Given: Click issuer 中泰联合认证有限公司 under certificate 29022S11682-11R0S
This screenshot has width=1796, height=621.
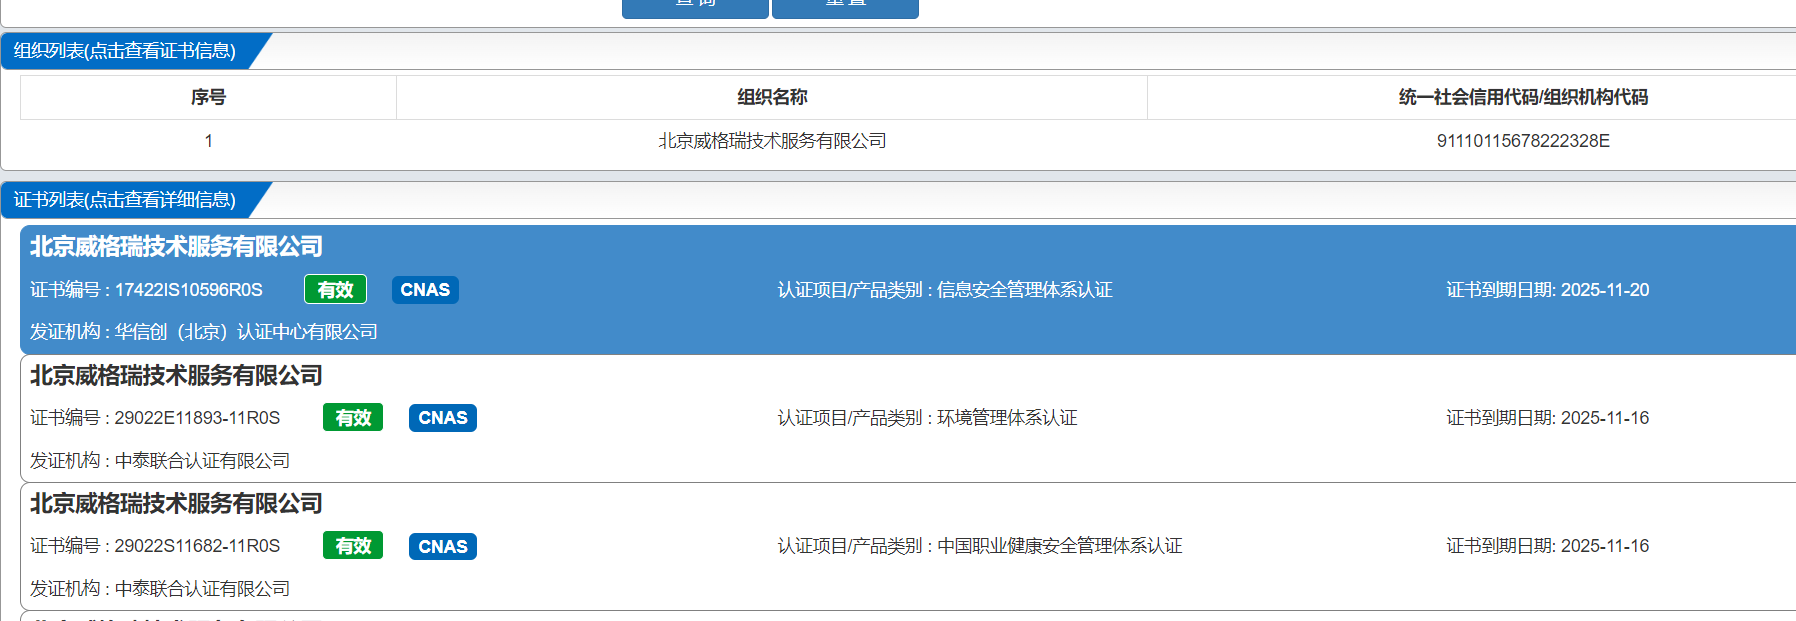Looking at the screenshot, I should pos(202,589).
